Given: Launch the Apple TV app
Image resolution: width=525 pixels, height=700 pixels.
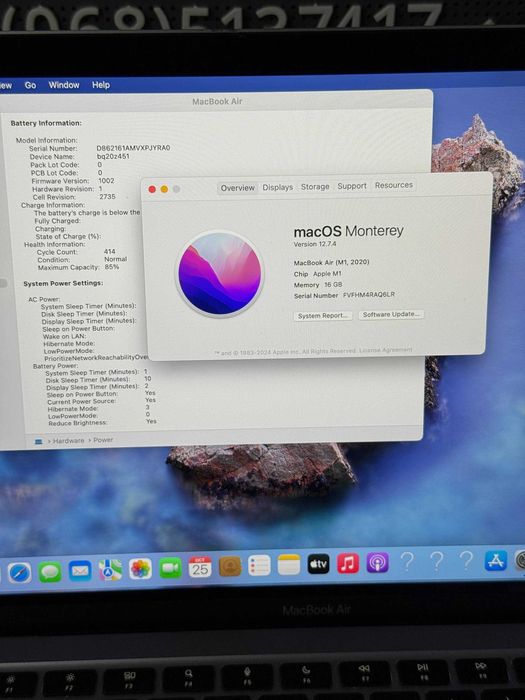Looking at the screenshot, I should click(x=319, y=564).
